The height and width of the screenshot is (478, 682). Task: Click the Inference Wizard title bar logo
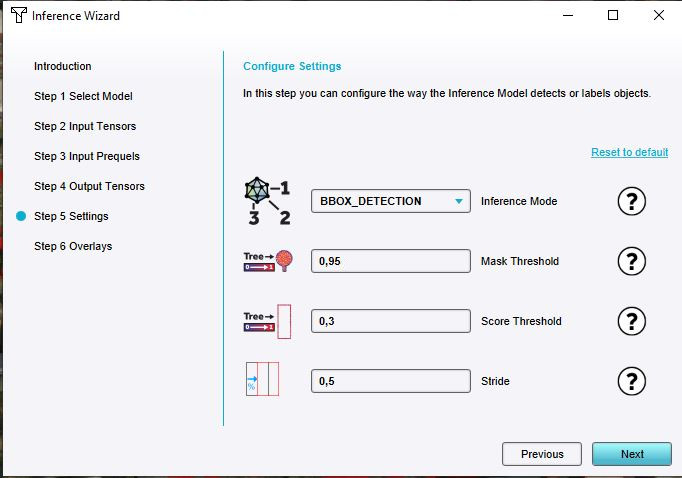(19, 15)
